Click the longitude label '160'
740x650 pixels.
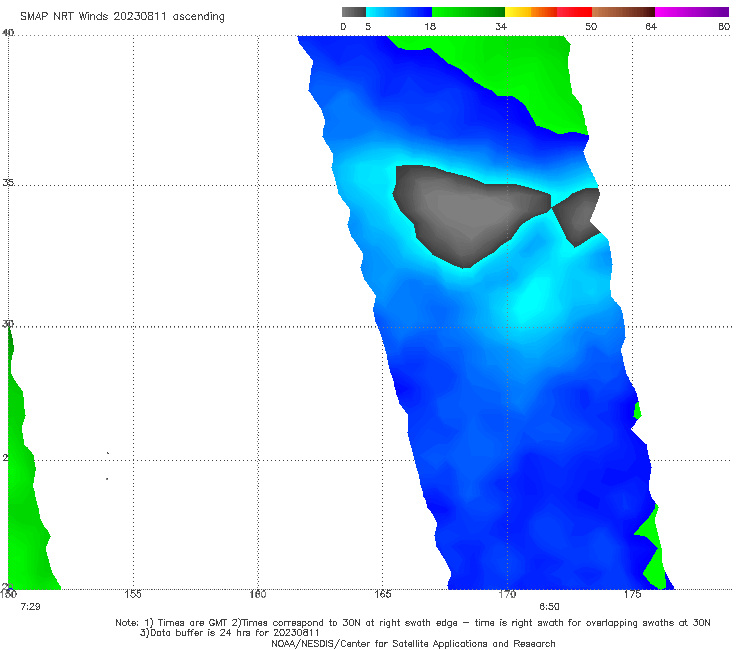coord(258,594)
